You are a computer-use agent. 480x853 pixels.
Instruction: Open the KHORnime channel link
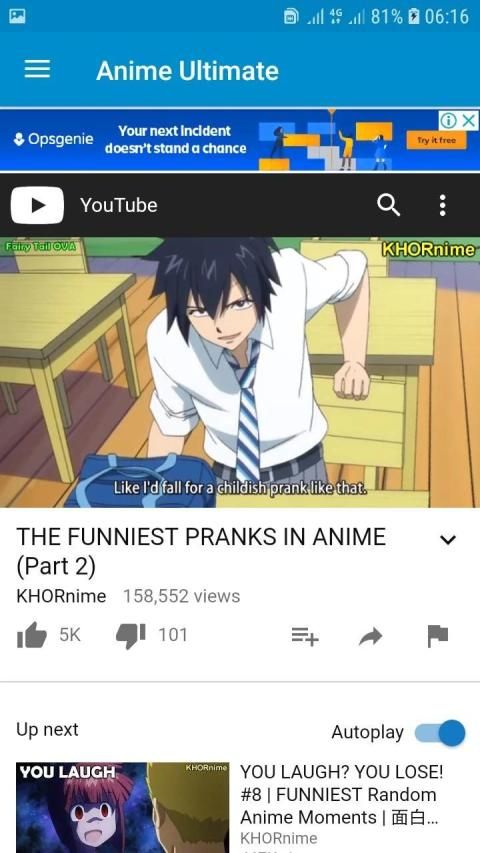click(x=61, y=596)
